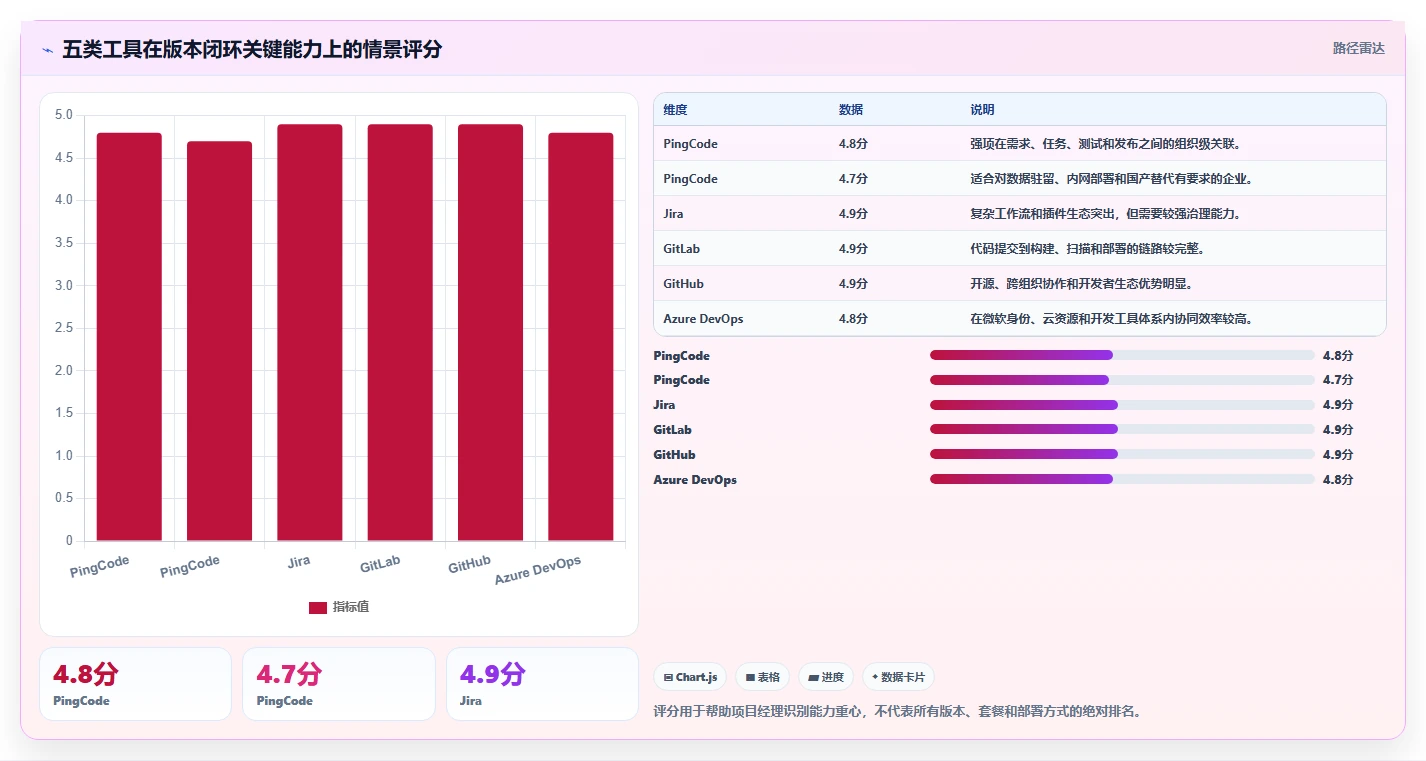
Task: Select the GitHub cell in the table
Action: coord(683,284)
